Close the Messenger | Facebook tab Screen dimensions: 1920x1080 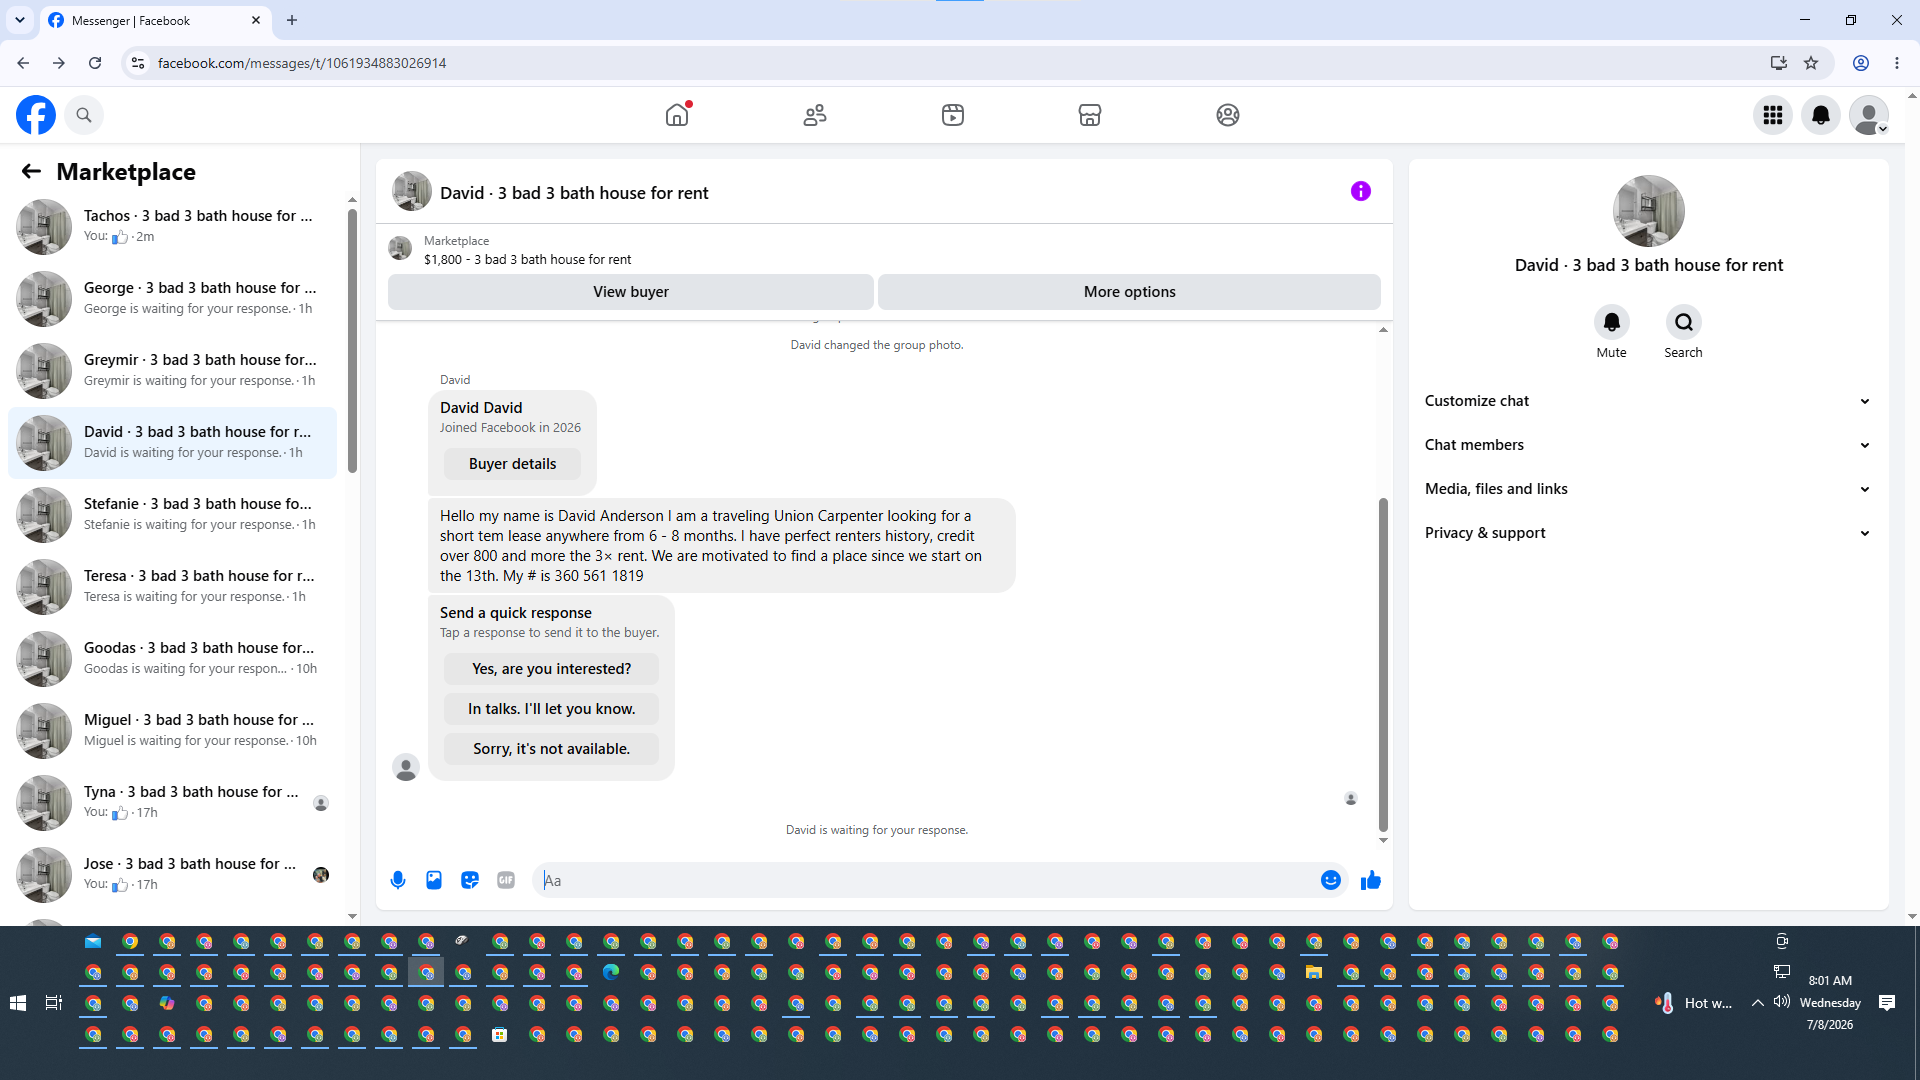(256, 20)
